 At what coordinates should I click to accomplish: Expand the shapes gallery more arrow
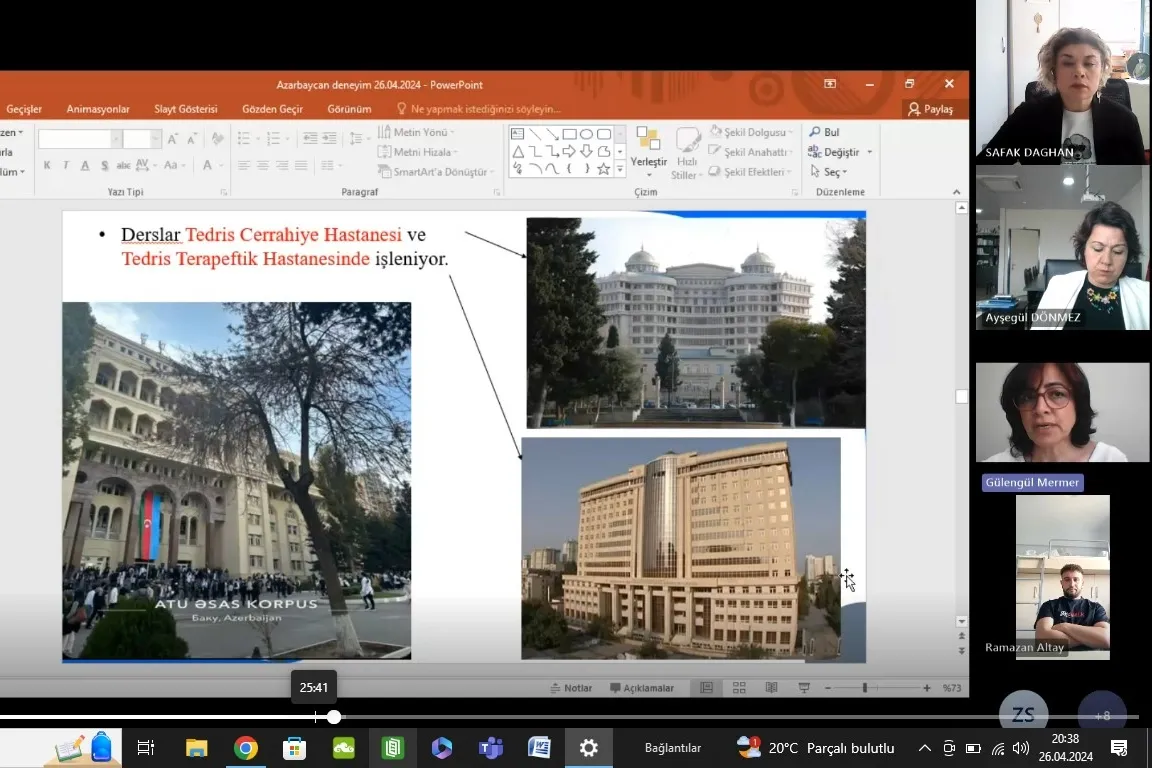[x=620, y=169]
